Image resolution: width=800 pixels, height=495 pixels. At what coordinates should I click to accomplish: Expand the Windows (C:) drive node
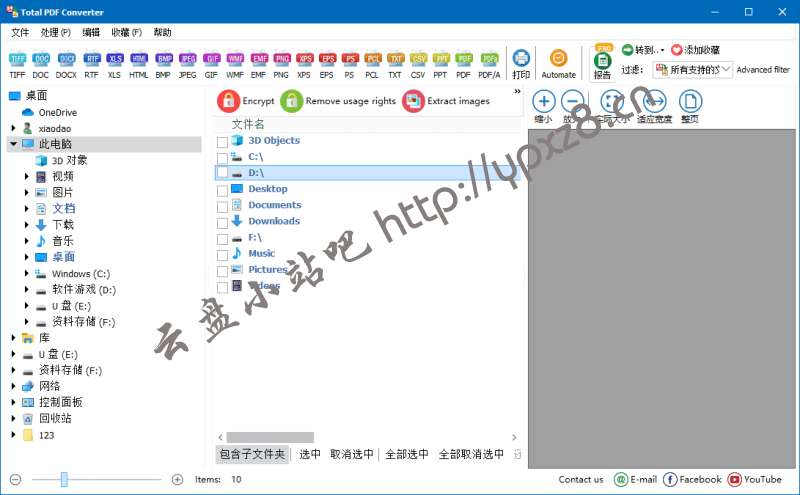coord(27,274)
